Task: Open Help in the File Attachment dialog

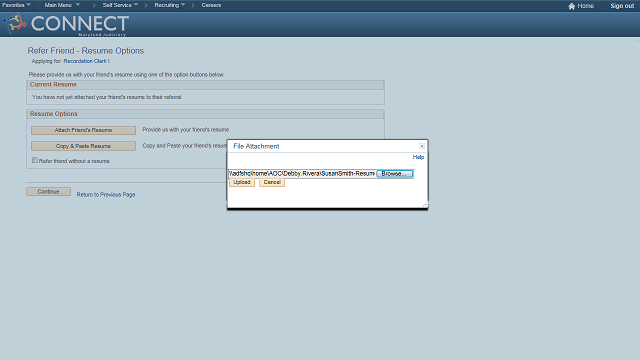Action: coord(418,157)
